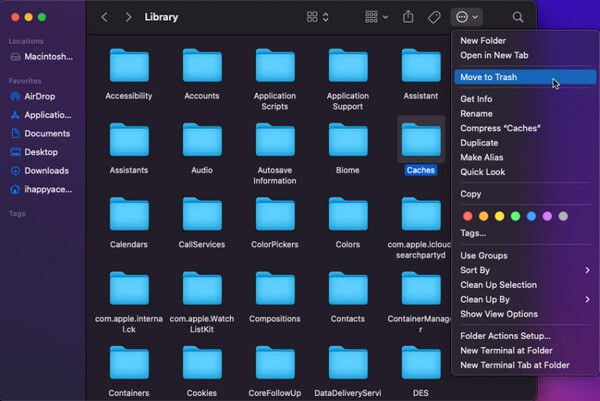This screenshot has height=401, width=600.
Task: Apply the yellow tag color
Action: click(499, 216)
